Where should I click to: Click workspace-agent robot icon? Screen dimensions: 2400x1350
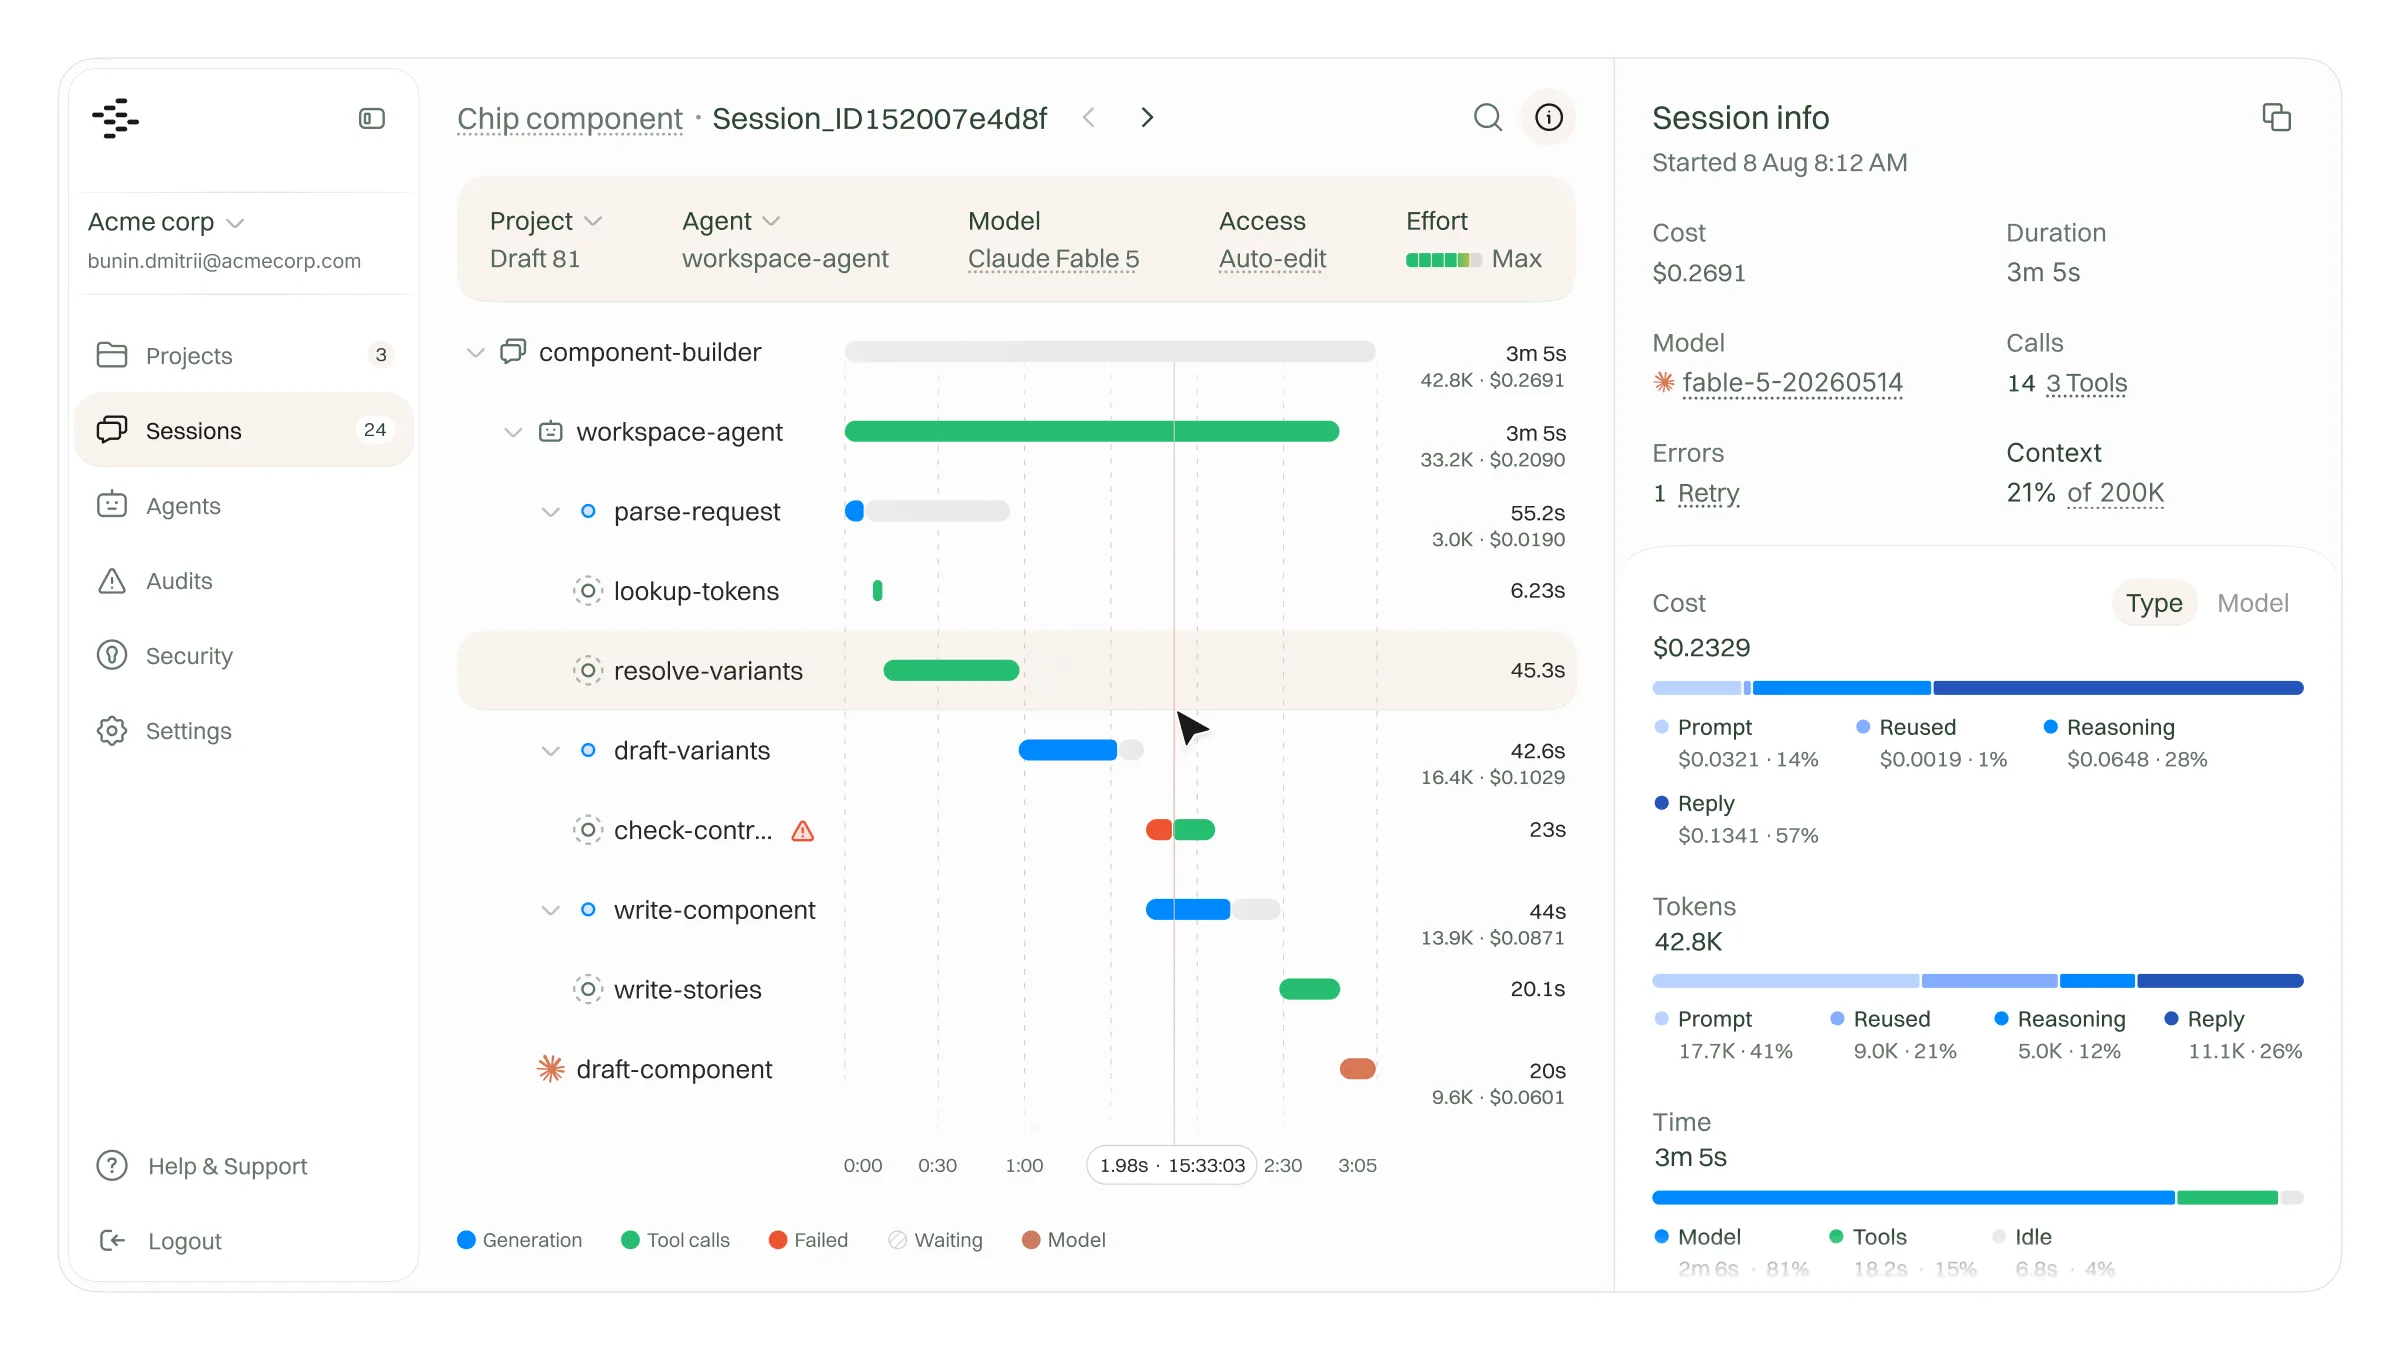(x=551, y=431)
